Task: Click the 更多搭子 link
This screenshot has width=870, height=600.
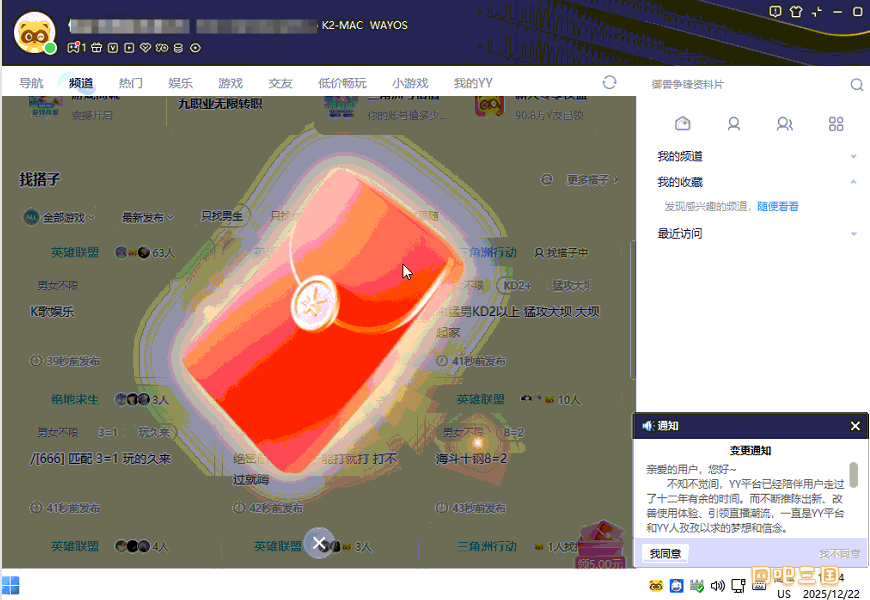Action: (592, 180)
